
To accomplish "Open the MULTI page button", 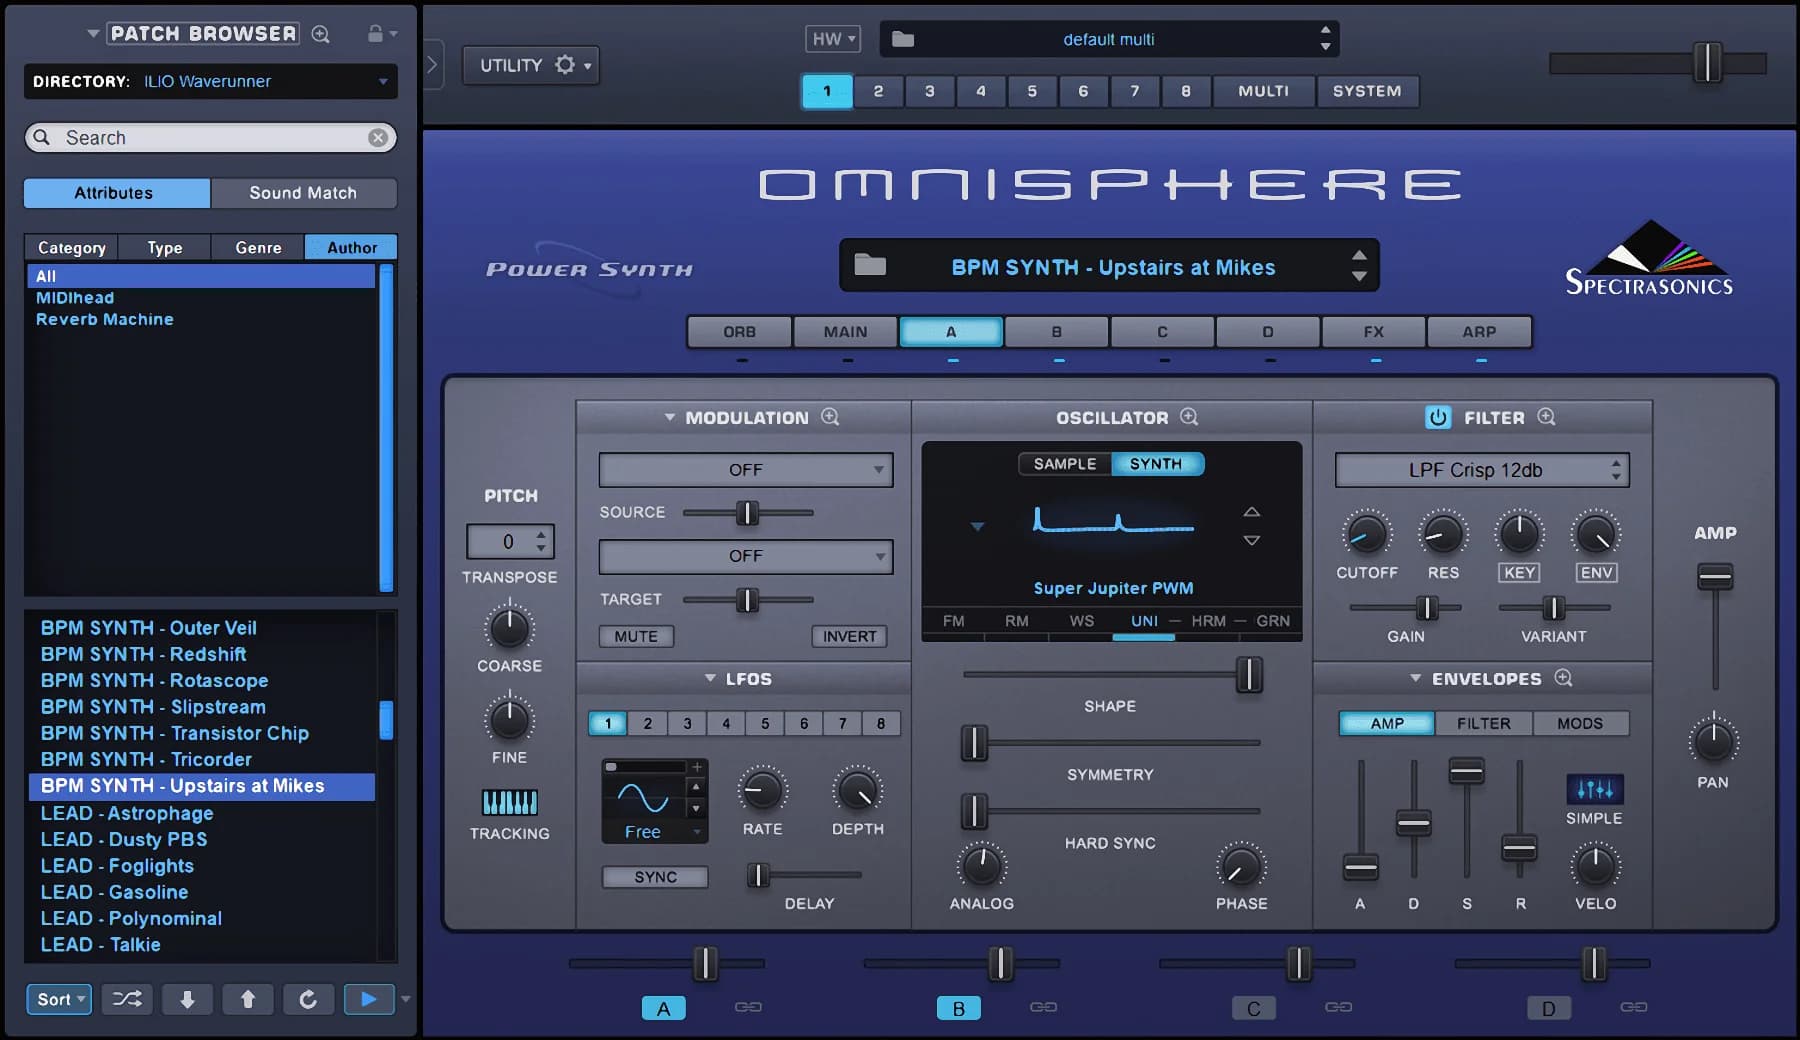I will coord(1262,91).
